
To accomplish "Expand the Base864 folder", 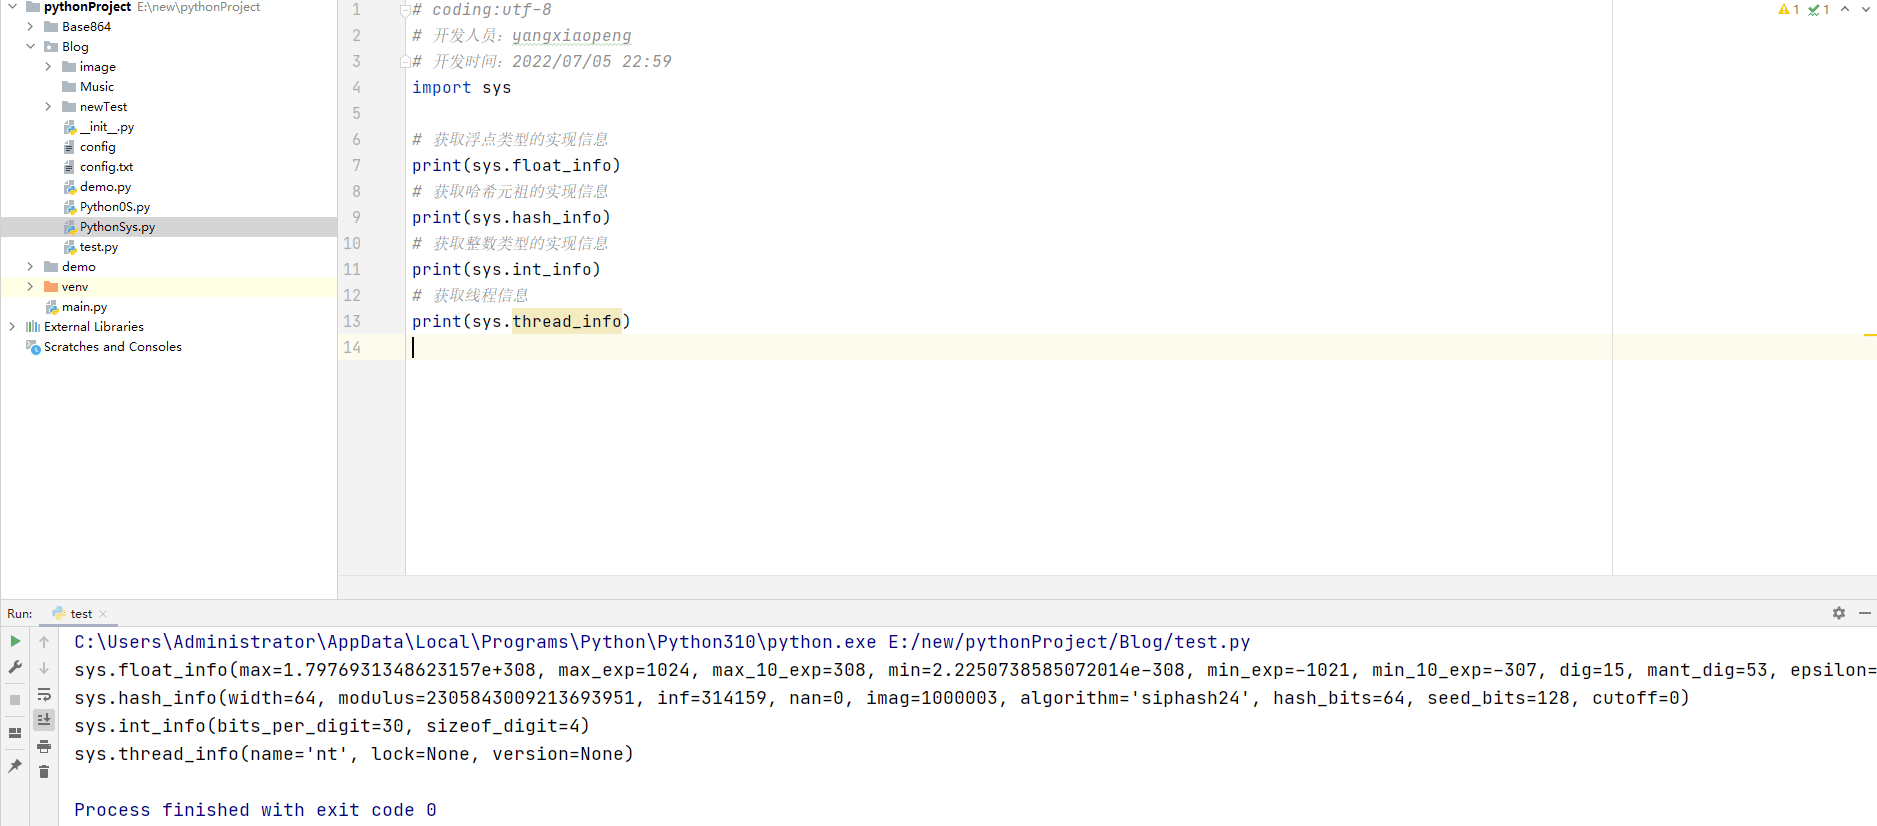I will click(30, 27).
